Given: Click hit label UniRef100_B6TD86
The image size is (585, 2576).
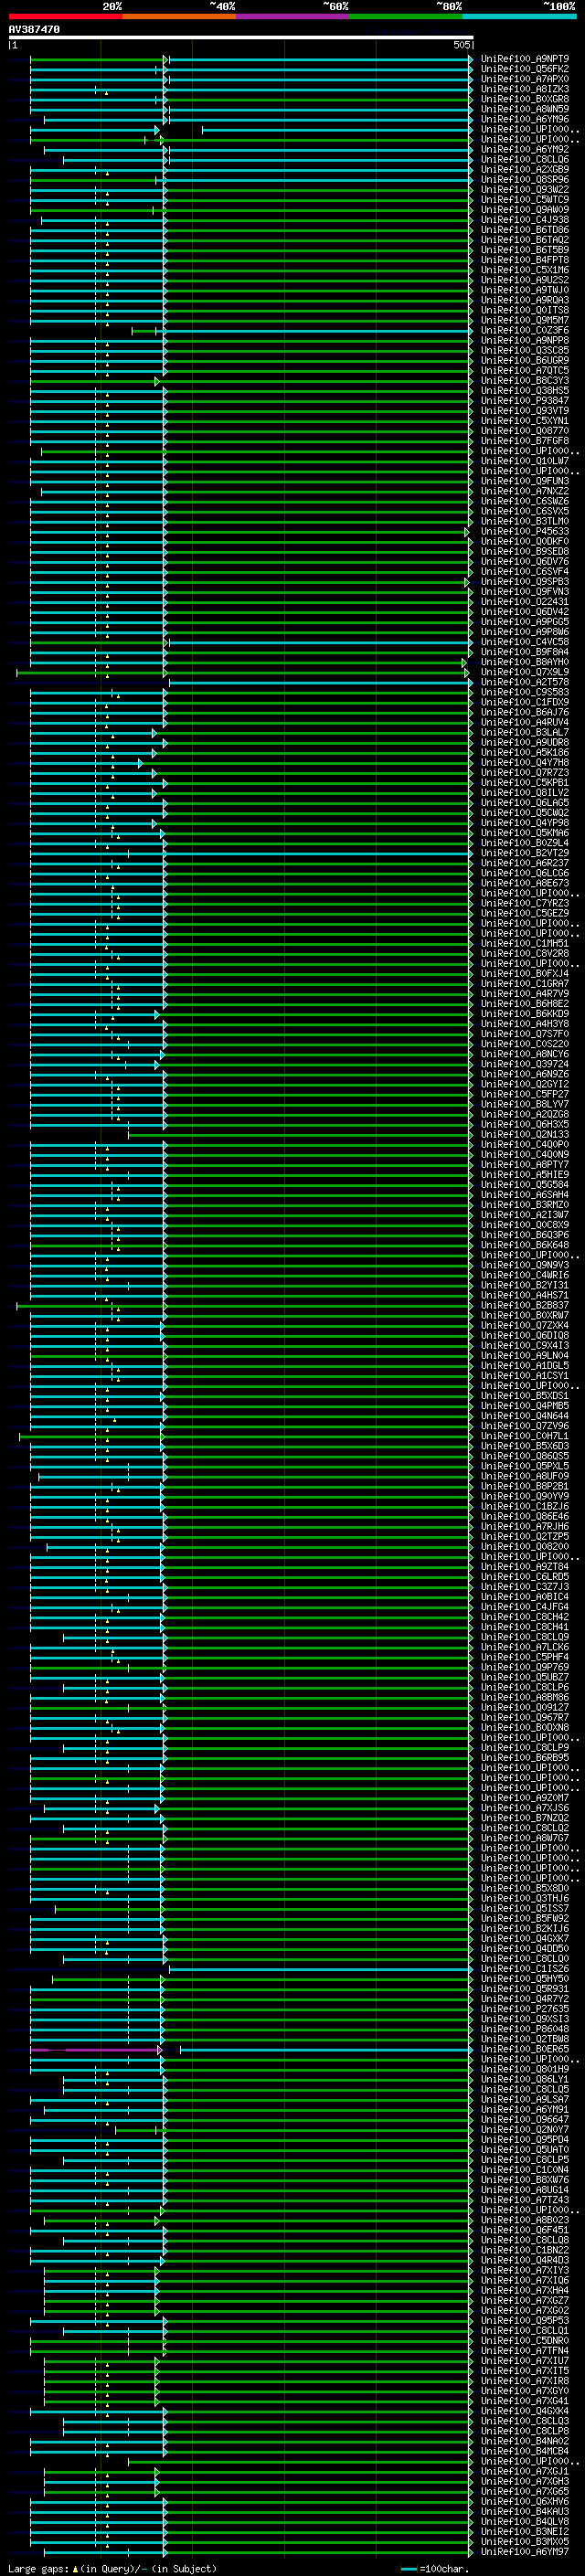Looking at the screenshot, I should pyautogui.click(x=525, y=230).
